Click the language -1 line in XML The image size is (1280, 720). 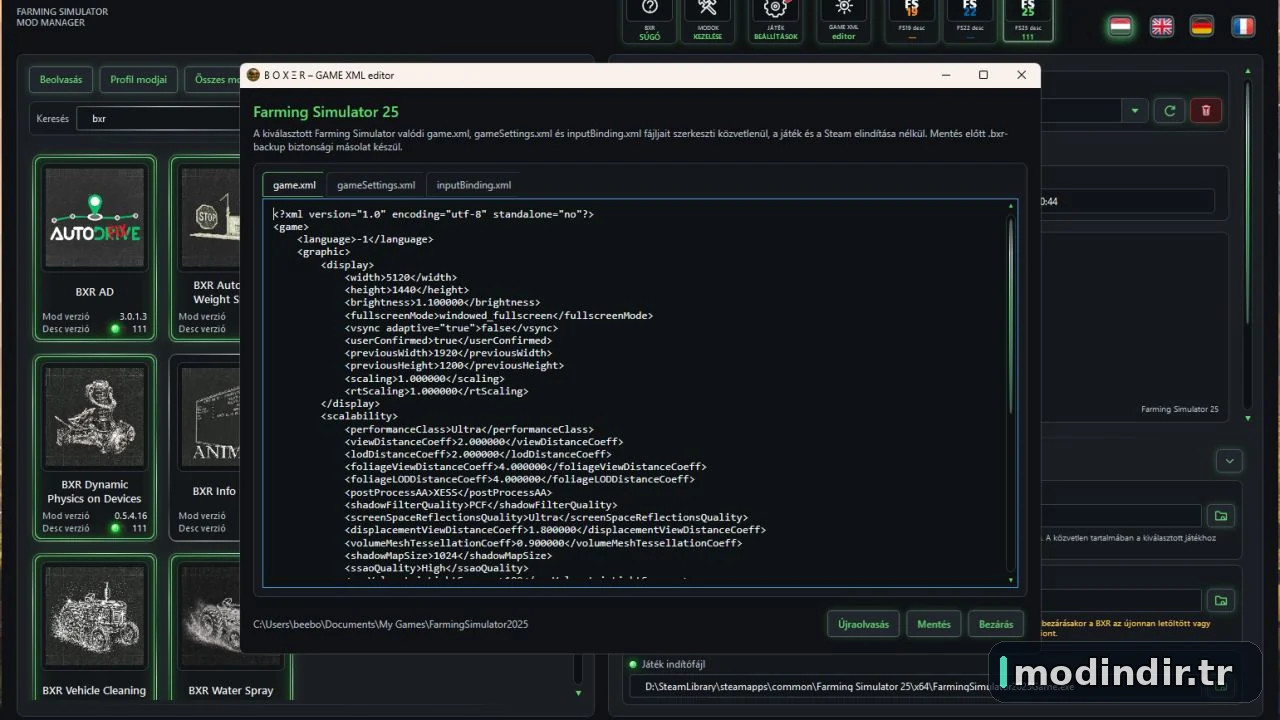365,239
